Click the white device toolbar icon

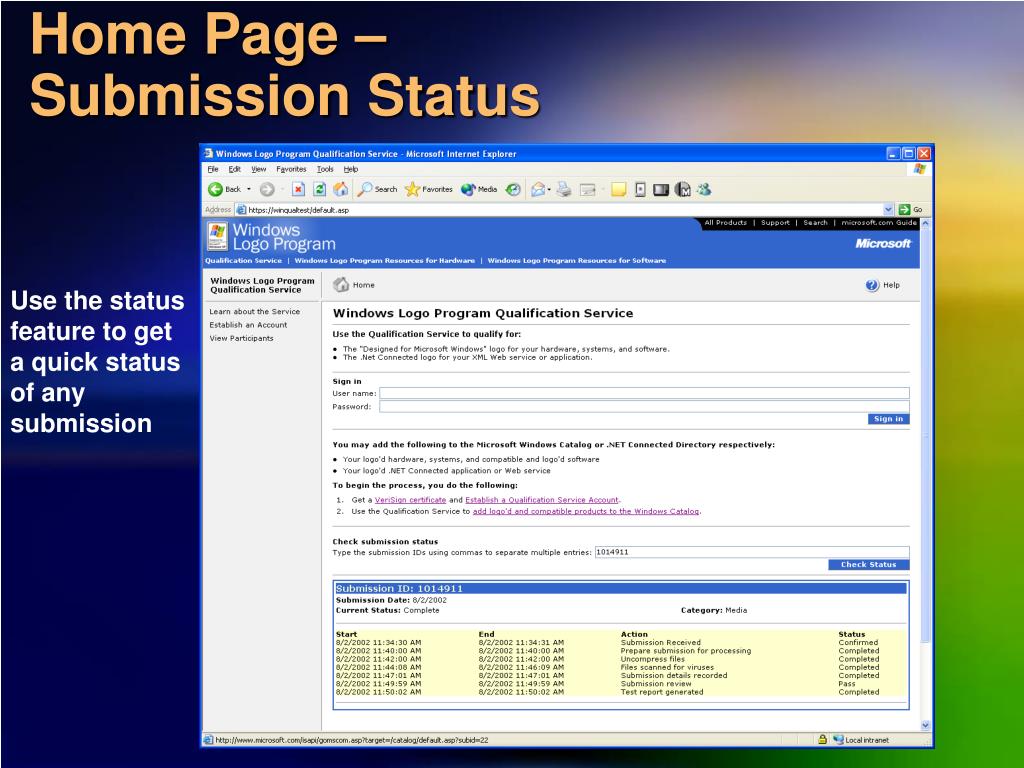click(641, 189)
